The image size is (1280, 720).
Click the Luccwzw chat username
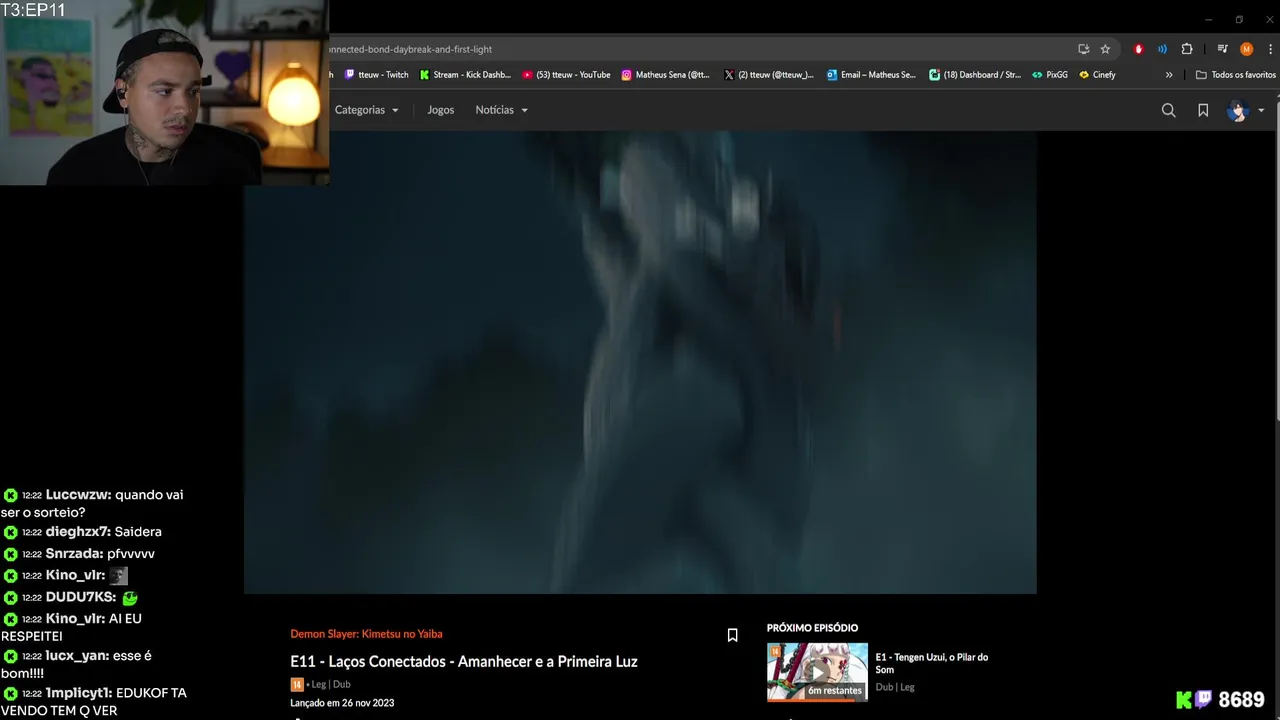pos(78,495)
